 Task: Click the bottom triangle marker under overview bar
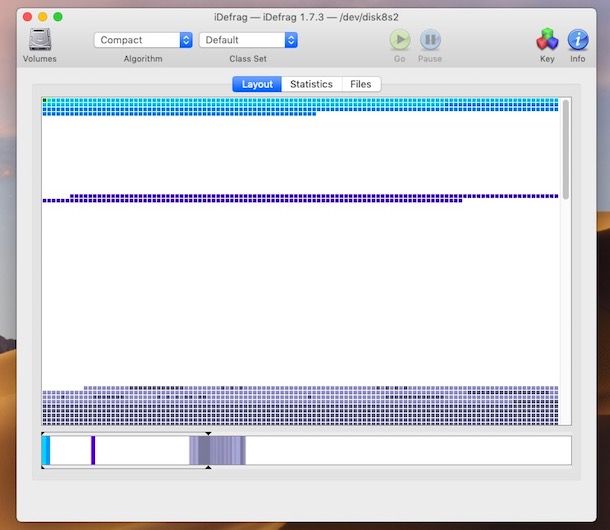(x=208, y=467)
